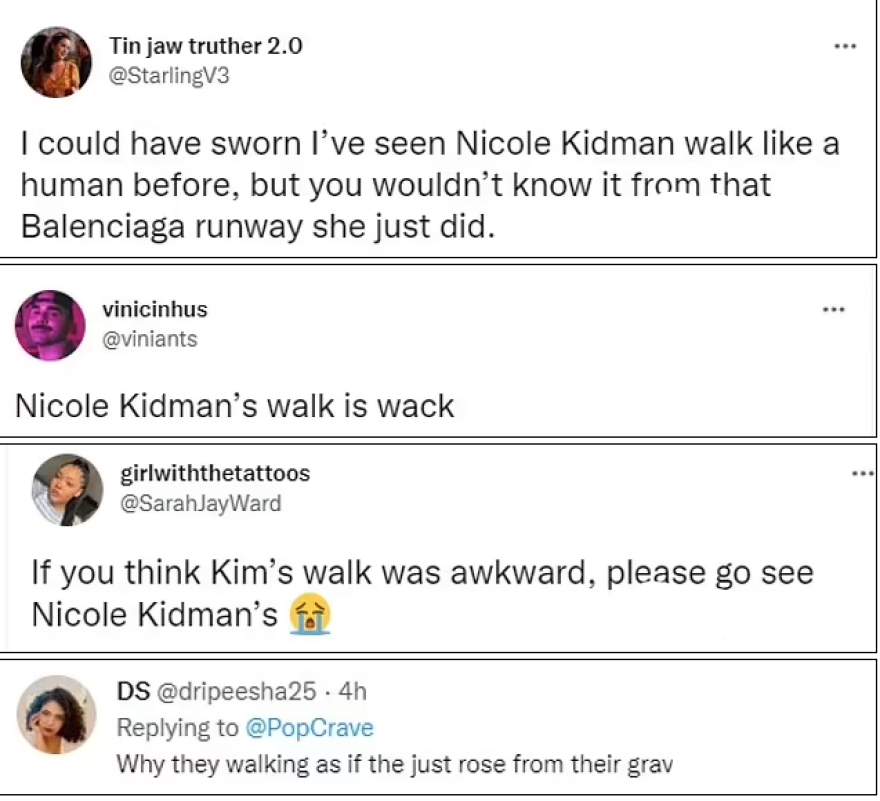The height and width of the screenshot is (801, 880).
Task: Open more options on girlwiththetattoos's tweet
Action: 864,473
